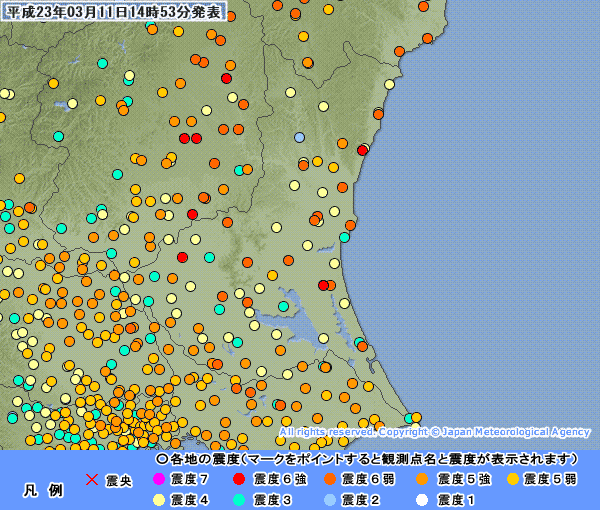The height and width of the screenshot is (510, 600).
Task: Click the orange 震度5強 legend circle
Action: click(x=422, y=480)
